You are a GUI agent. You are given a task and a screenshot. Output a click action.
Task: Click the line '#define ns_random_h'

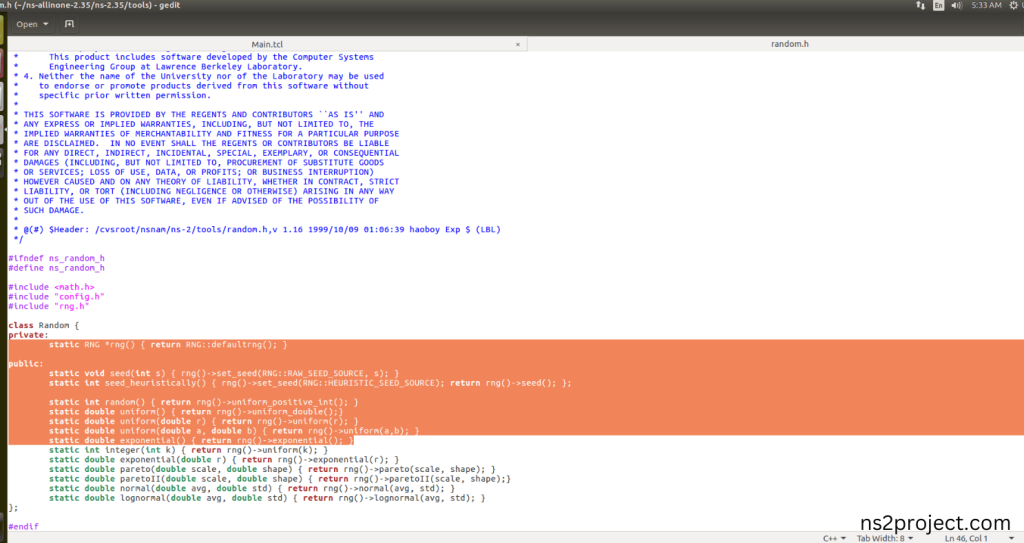(56, 268)
